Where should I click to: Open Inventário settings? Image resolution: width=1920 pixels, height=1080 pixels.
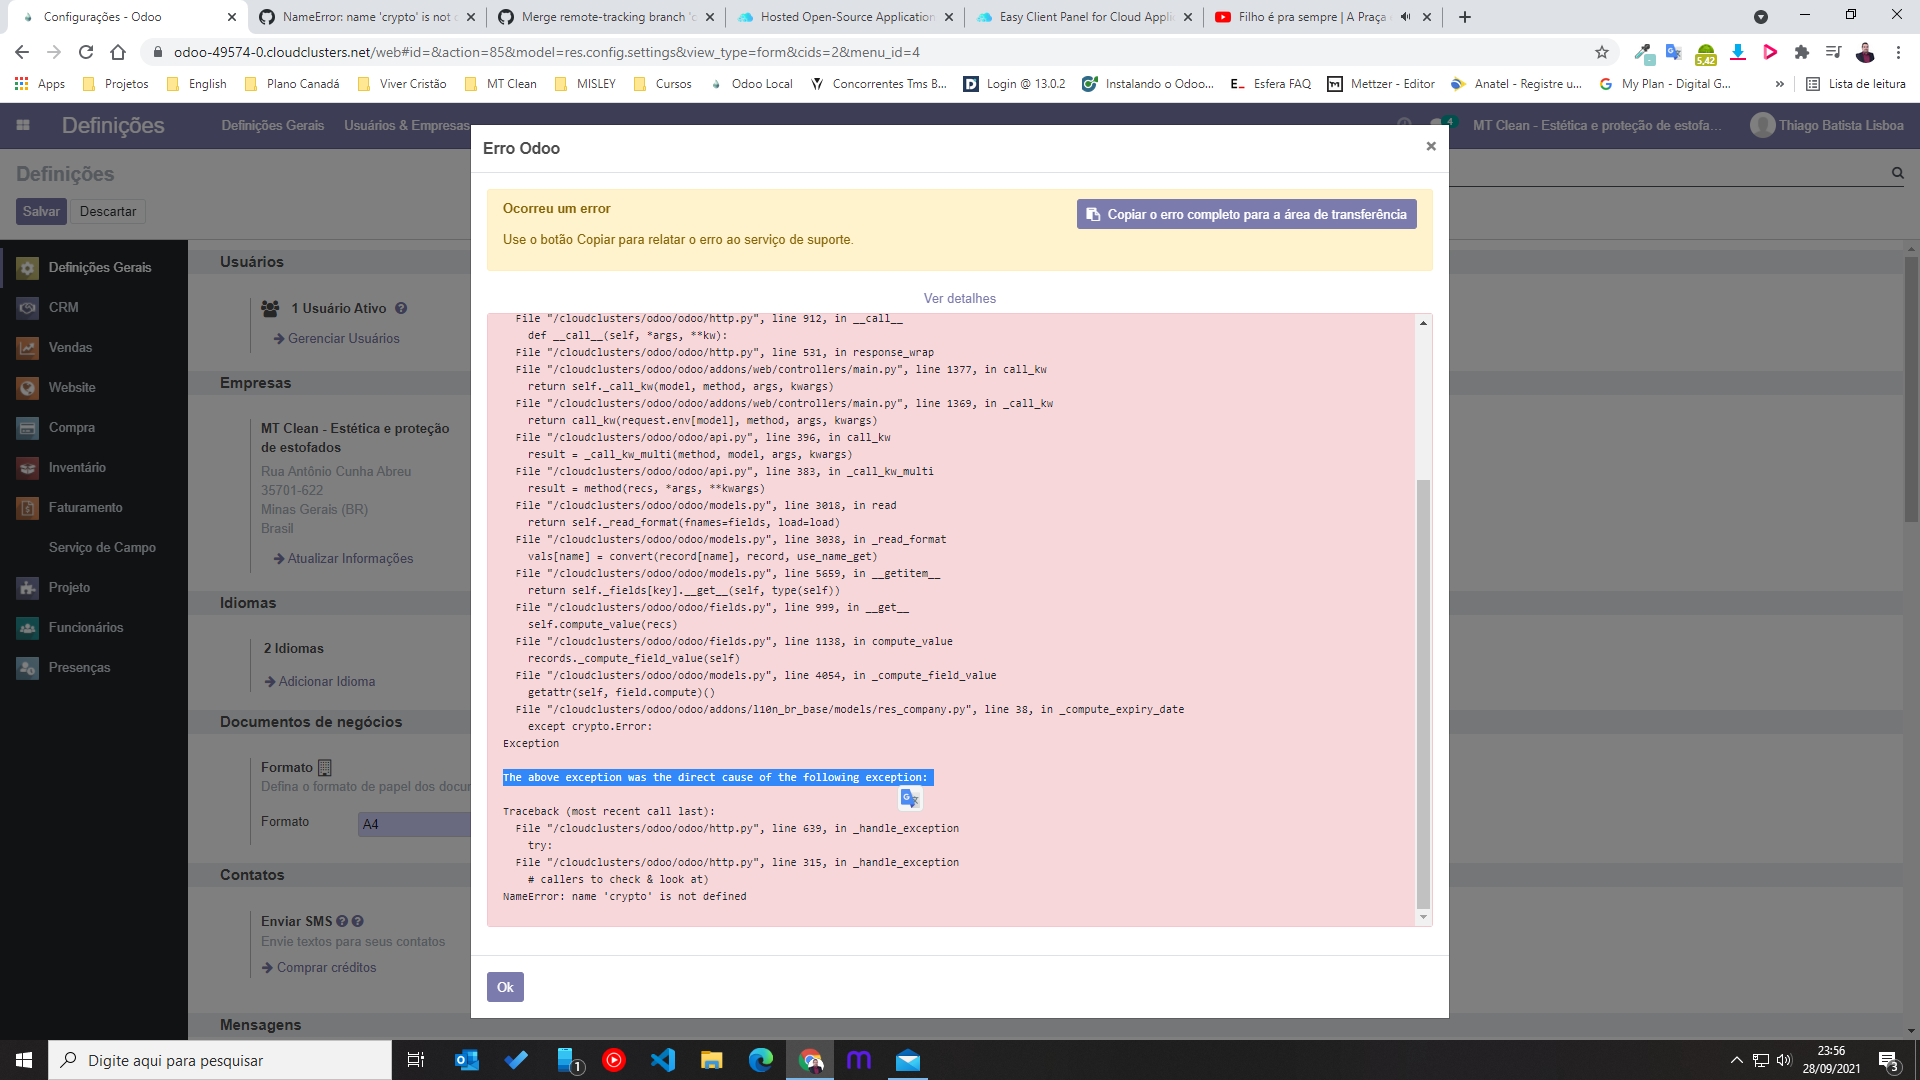point(78,467)
